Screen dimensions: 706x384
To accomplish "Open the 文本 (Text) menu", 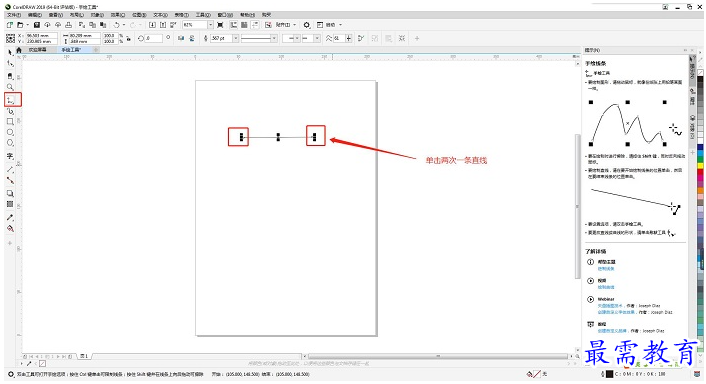I will 161,15.
